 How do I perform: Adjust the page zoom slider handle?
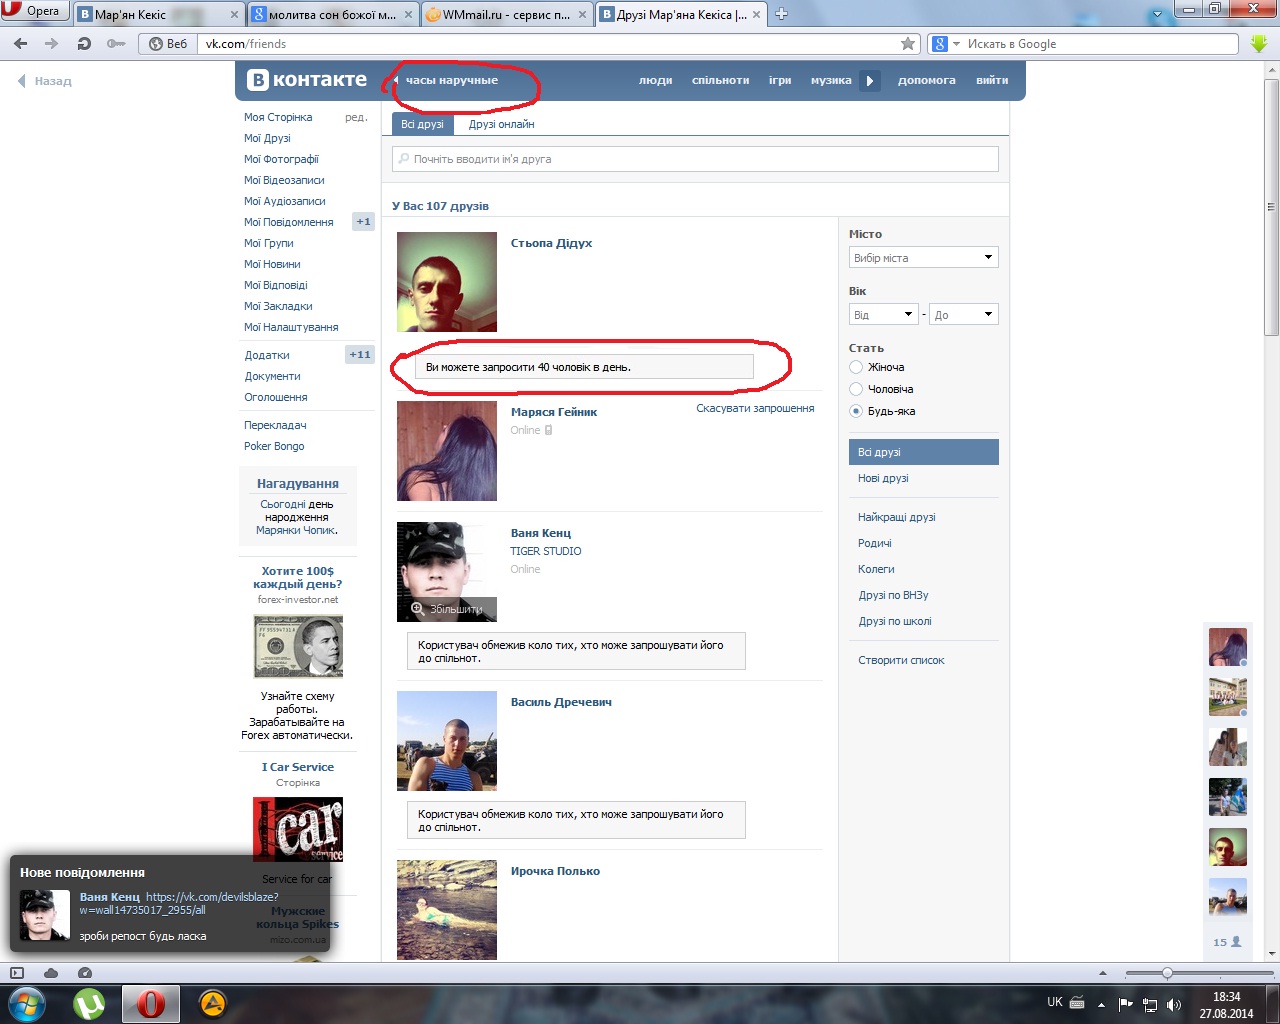point(1167,973)
